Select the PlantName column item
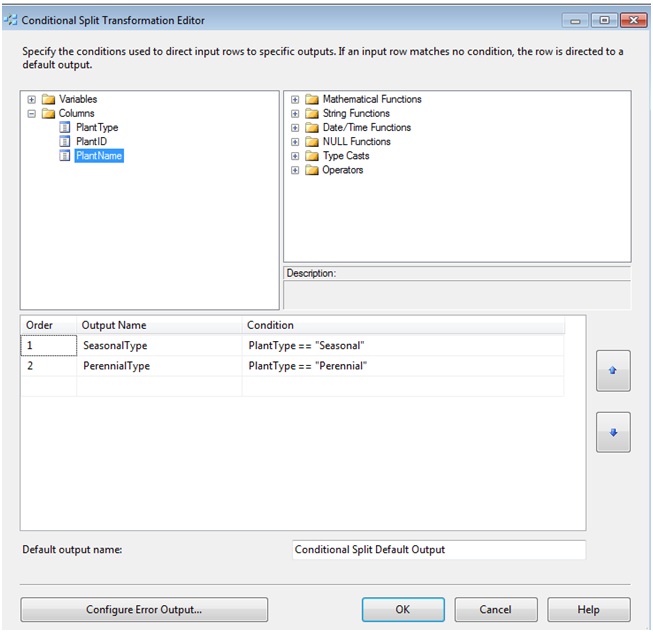The image size is (653, 632). pos(99,156)
